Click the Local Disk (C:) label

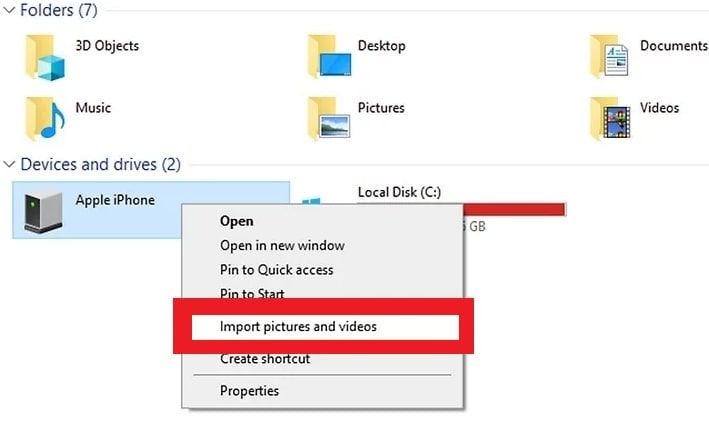click(x=399, y=192)
